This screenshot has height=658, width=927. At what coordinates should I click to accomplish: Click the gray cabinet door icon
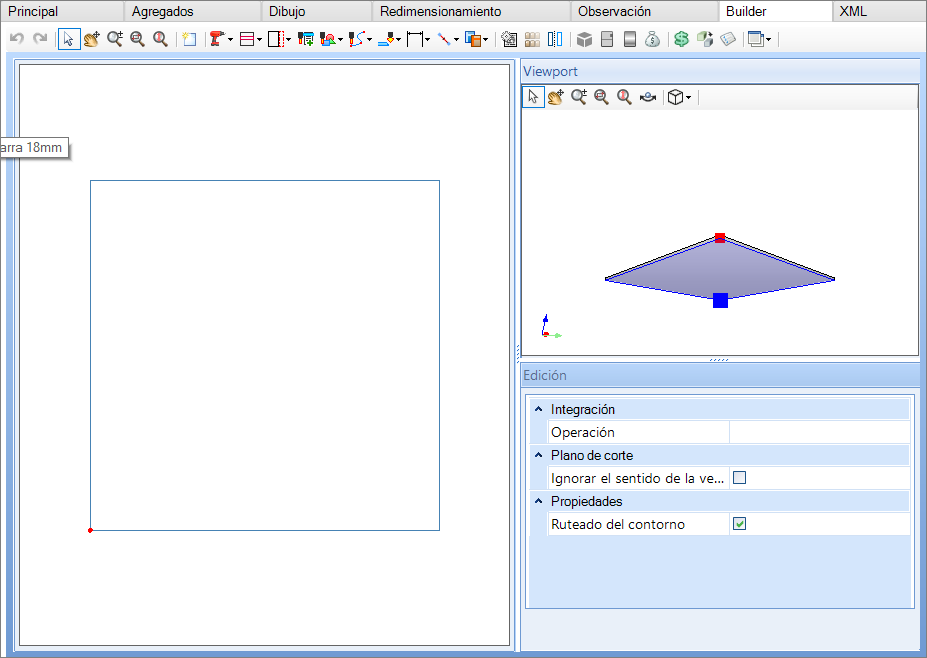point(607,39)
